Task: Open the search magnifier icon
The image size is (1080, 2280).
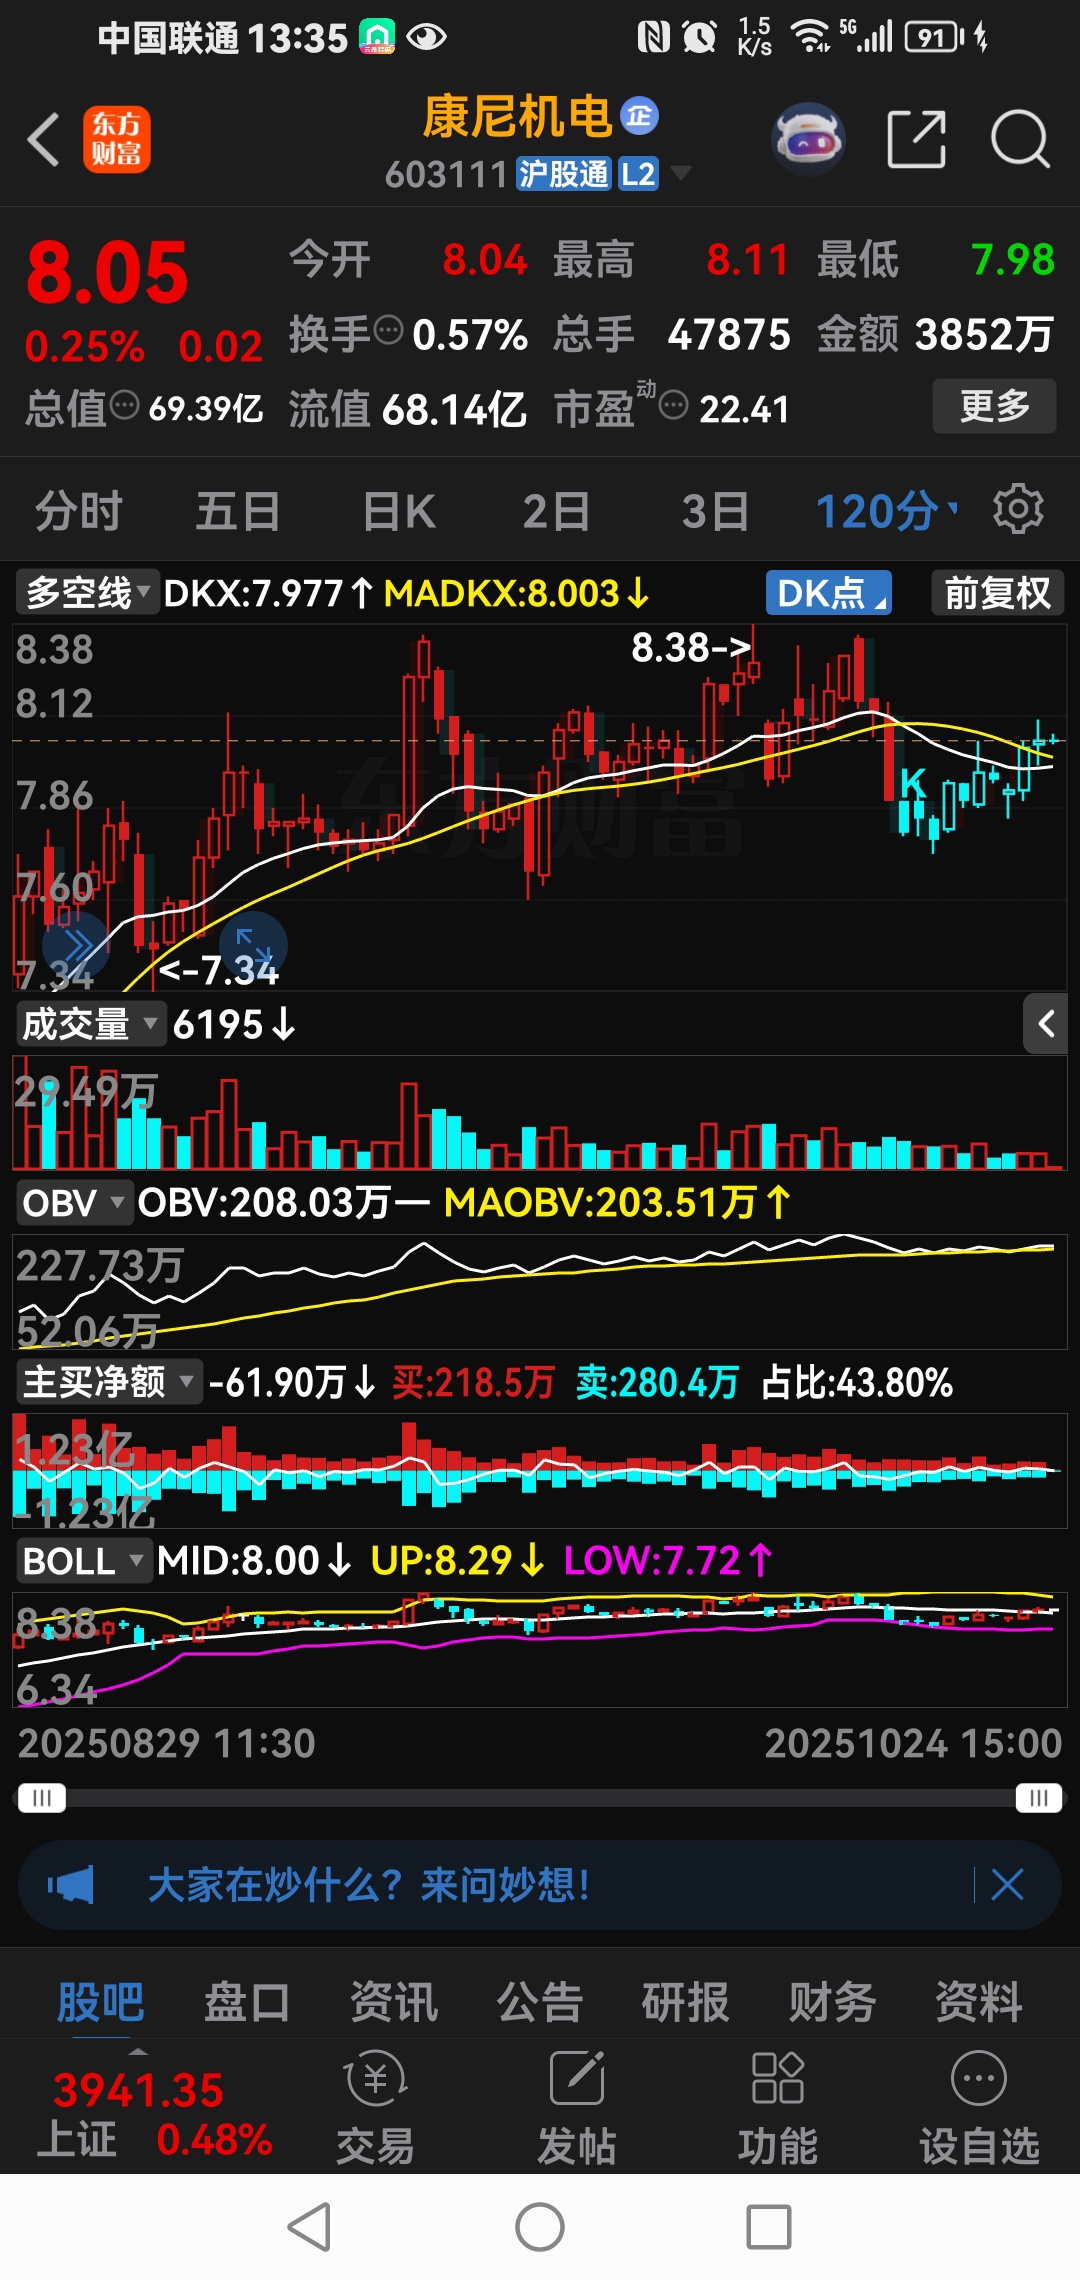Action: [1019, 139]
